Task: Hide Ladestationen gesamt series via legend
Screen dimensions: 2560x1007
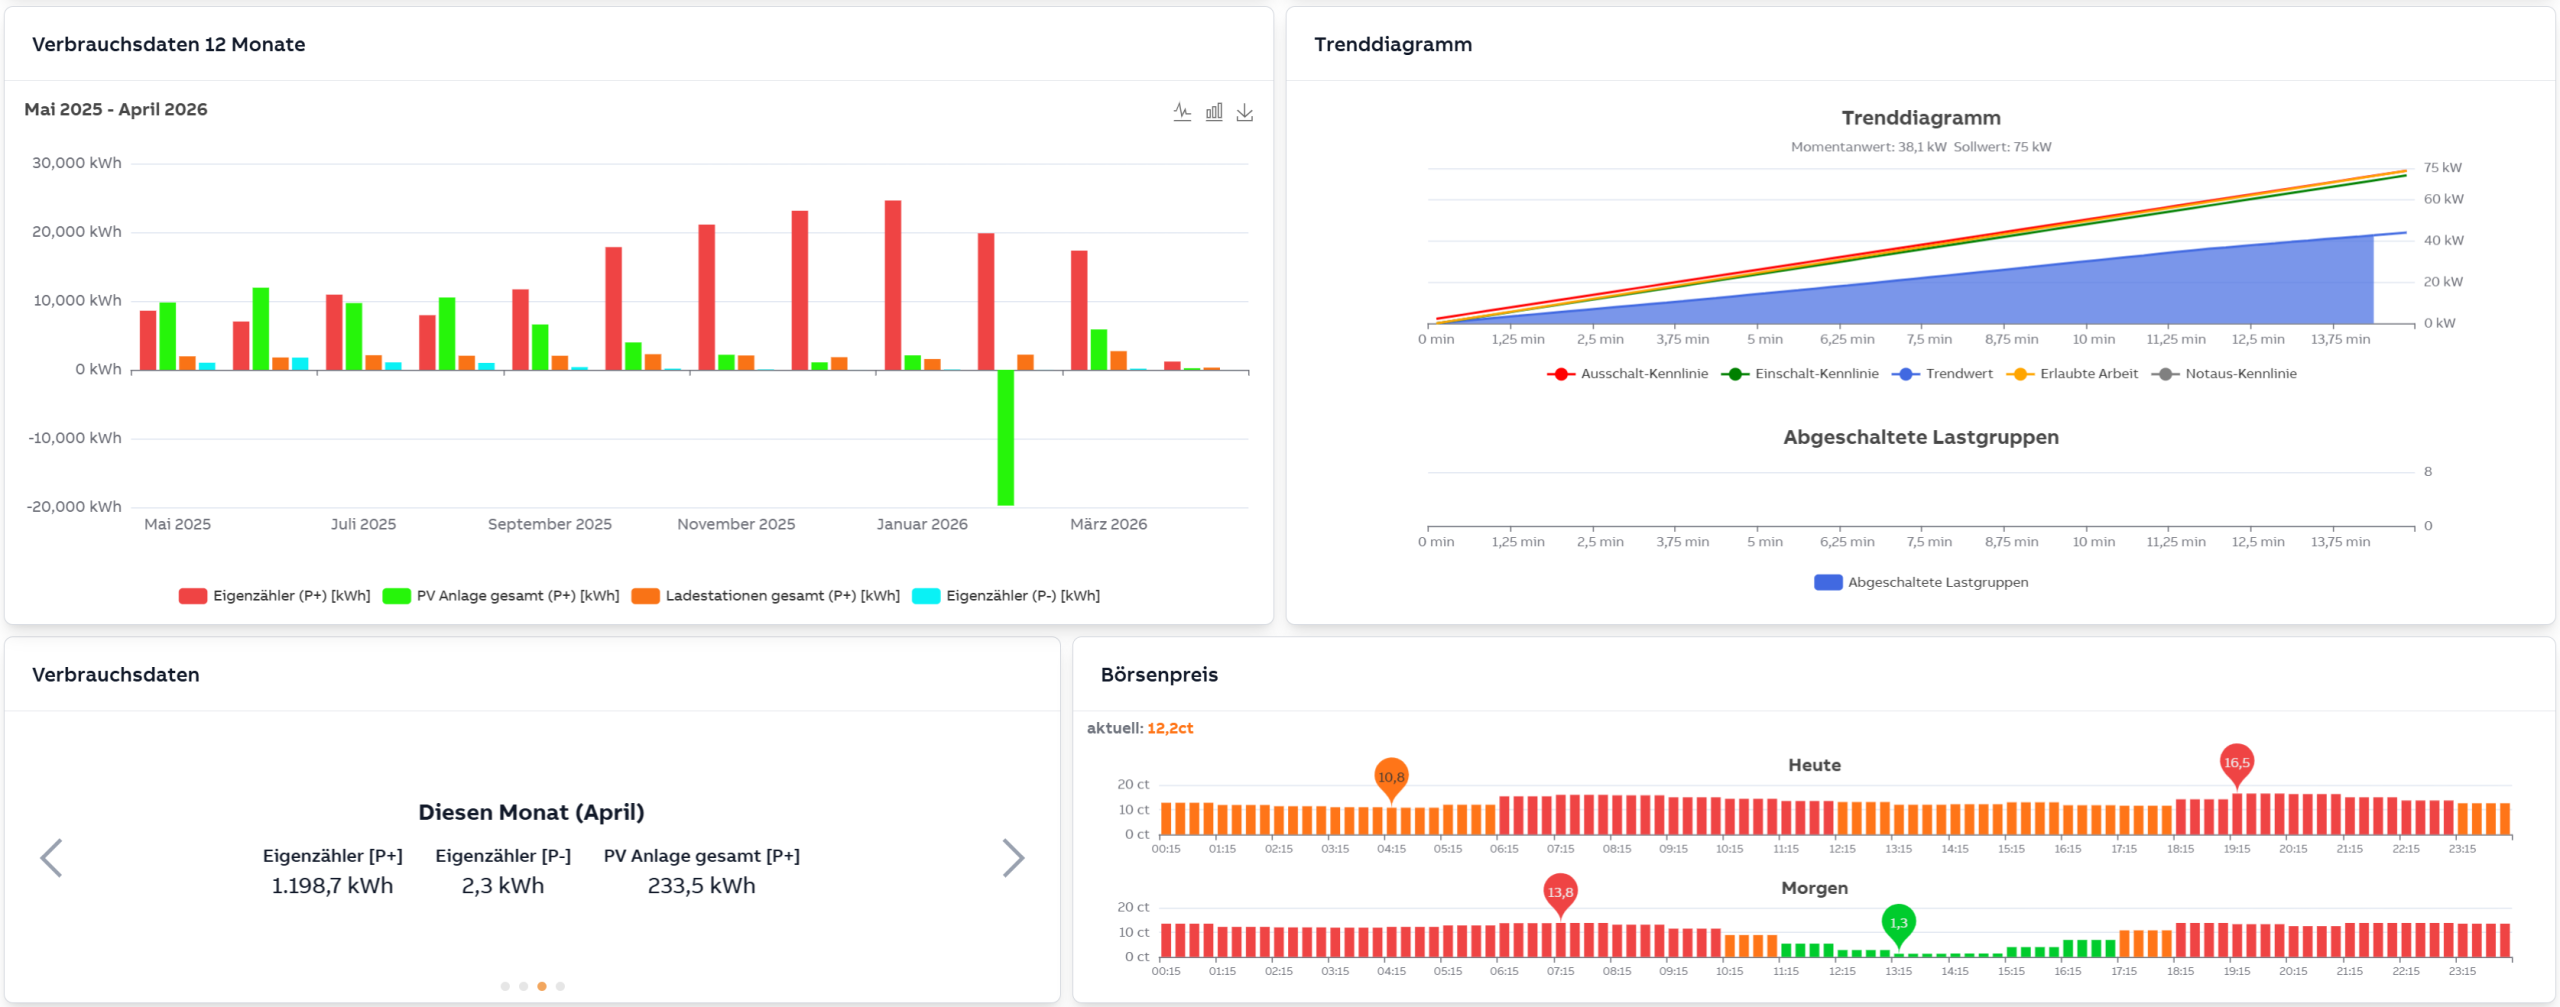Action: coord(766,596)
